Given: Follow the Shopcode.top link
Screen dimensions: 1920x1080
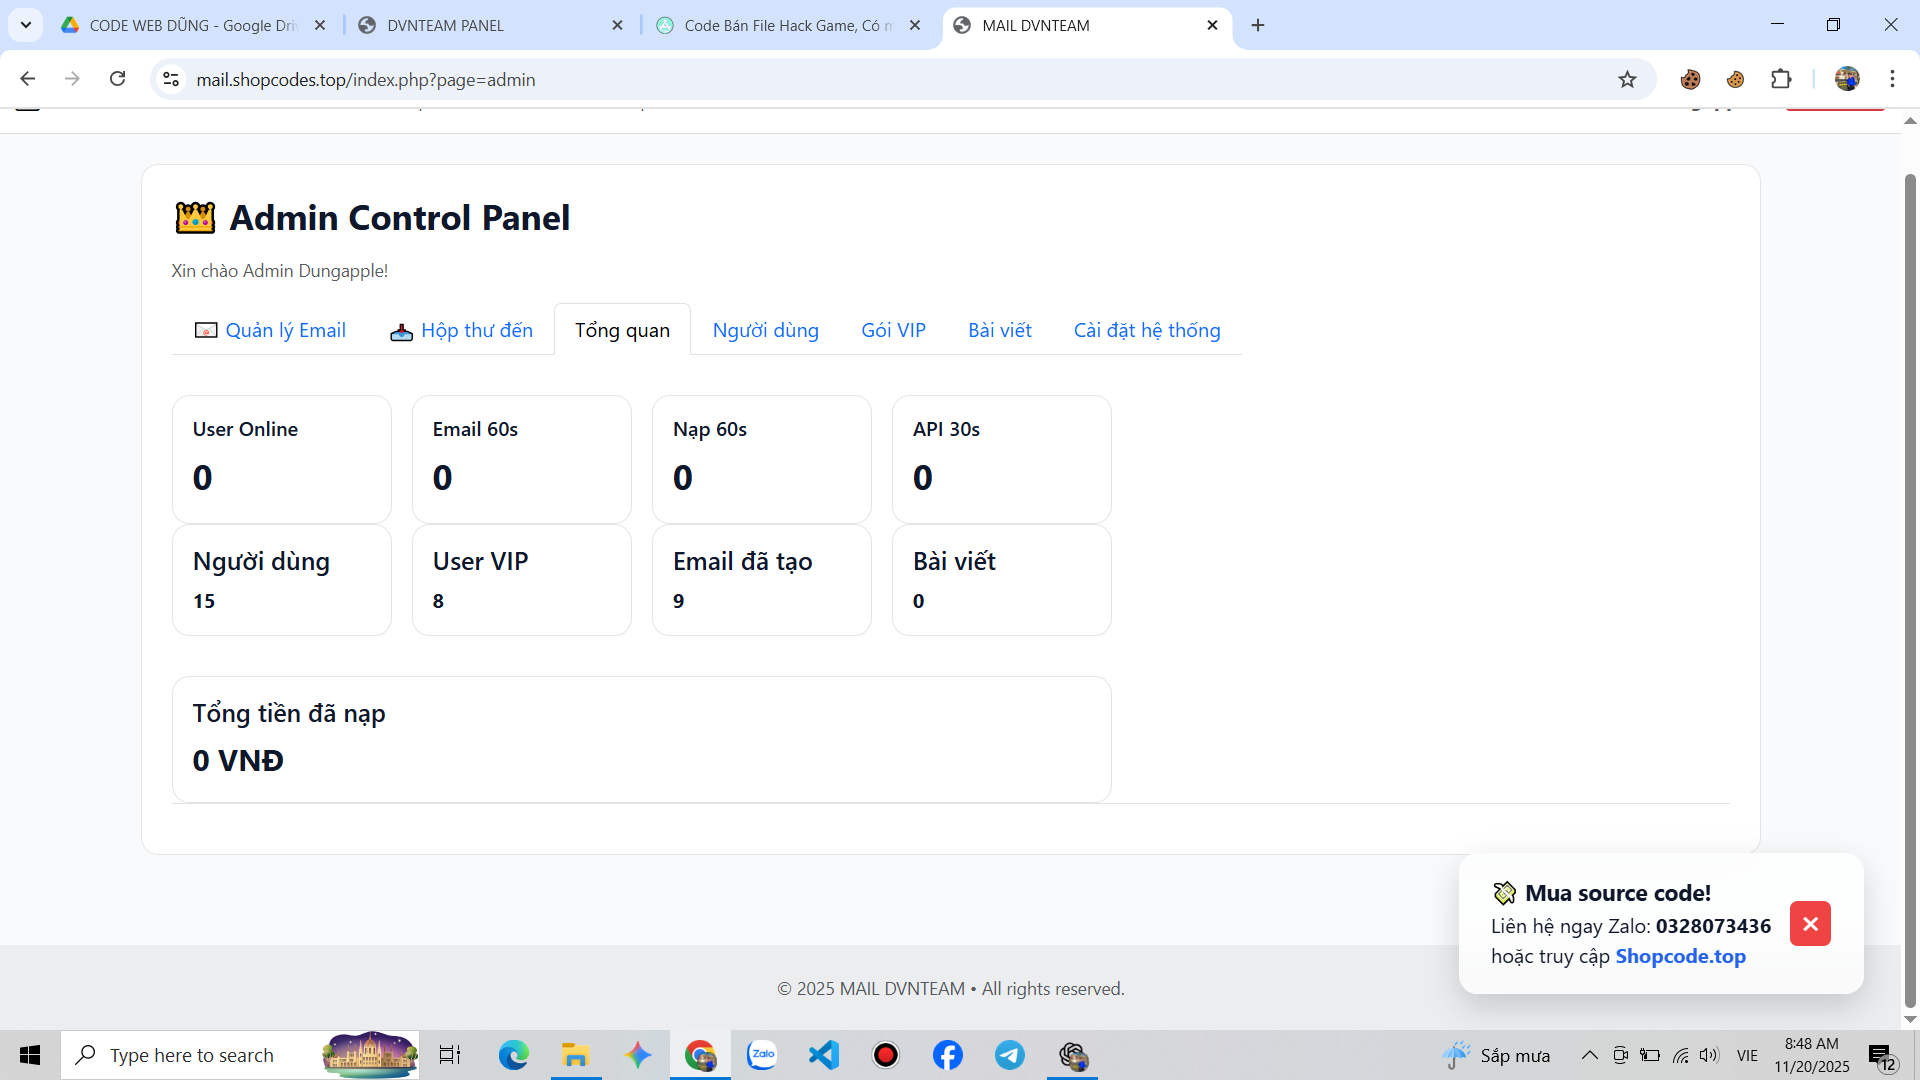Looking at the screenshot, I should point(1680,956).
